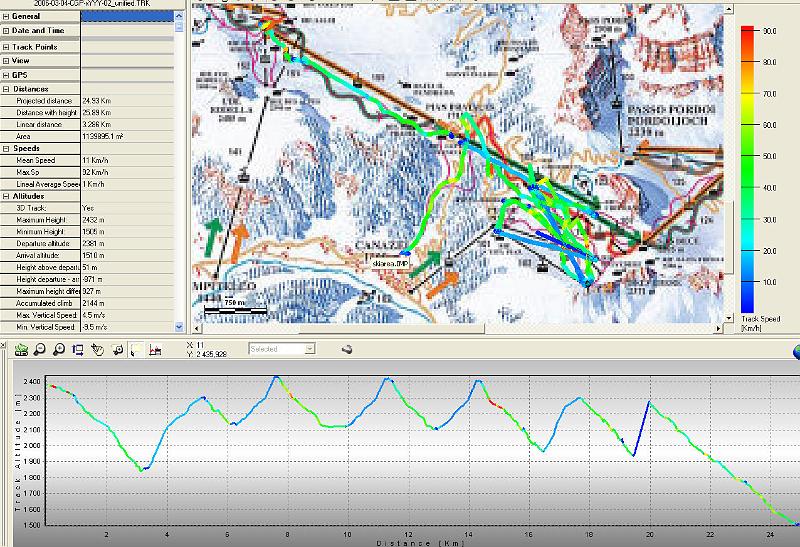The image size is (800, 547).
Task: Click the 750 m map scale bar
Action: tap(235, 306)
